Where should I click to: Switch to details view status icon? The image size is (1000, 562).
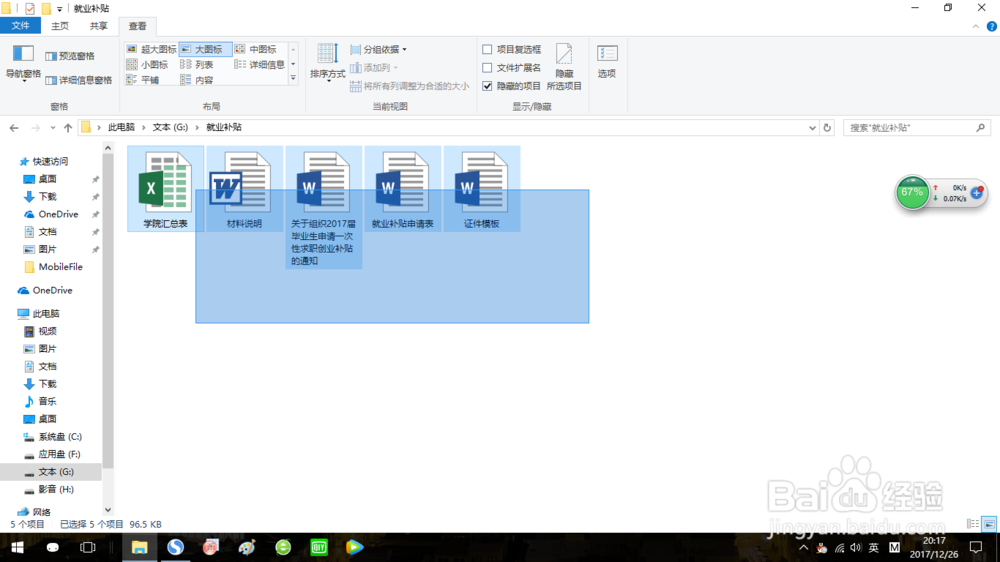[x=973, y=524]
